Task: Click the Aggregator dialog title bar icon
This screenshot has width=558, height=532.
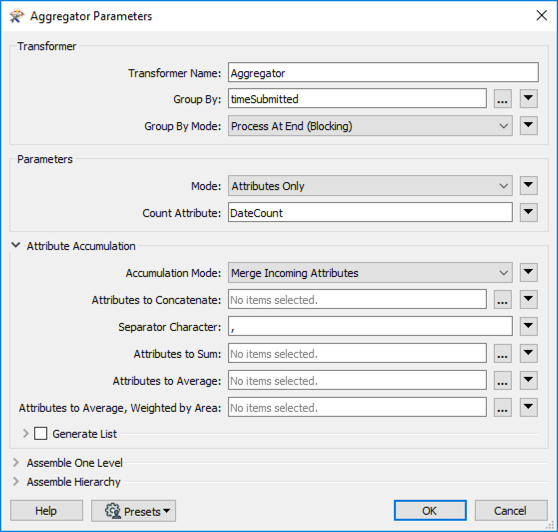Action: [16, 16]
